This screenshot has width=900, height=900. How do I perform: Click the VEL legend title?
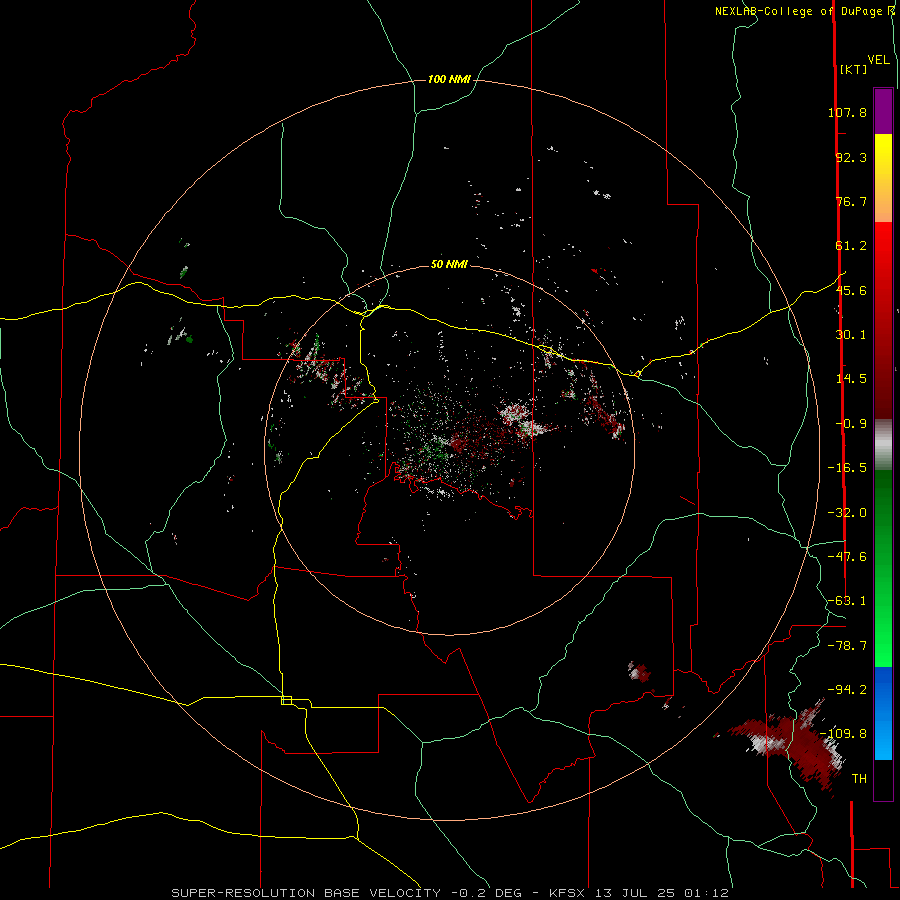pos(878,60)
